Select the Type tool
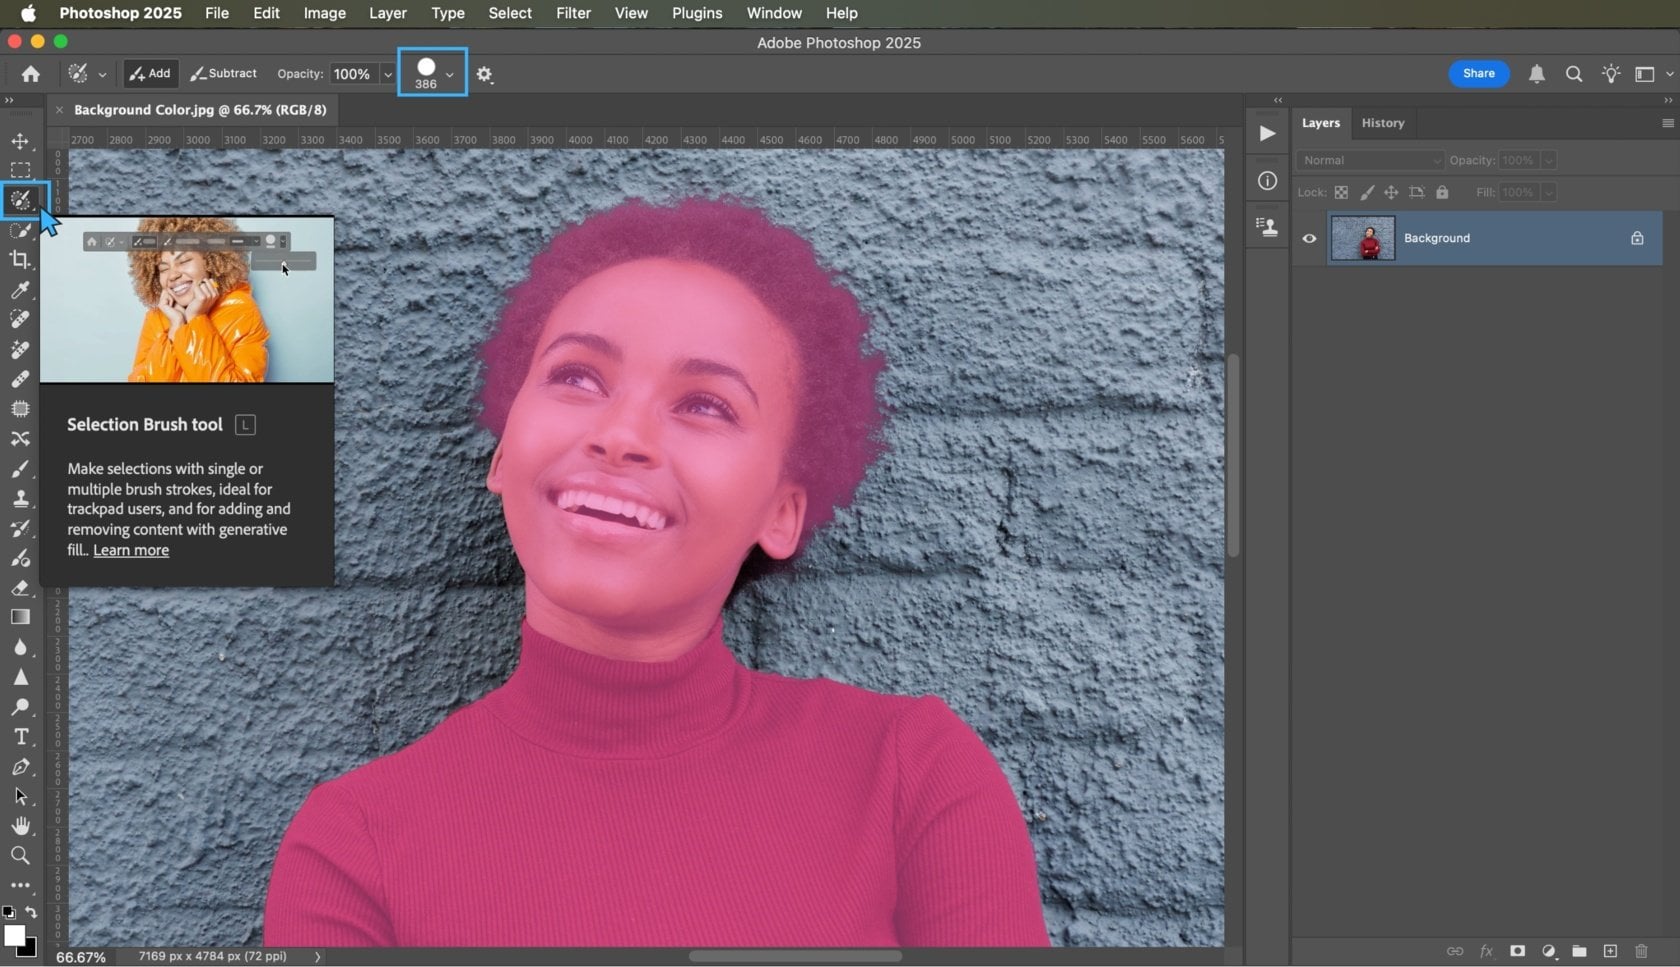The height and width of the screenshot is (967, 1680). [x=21, y=737]
